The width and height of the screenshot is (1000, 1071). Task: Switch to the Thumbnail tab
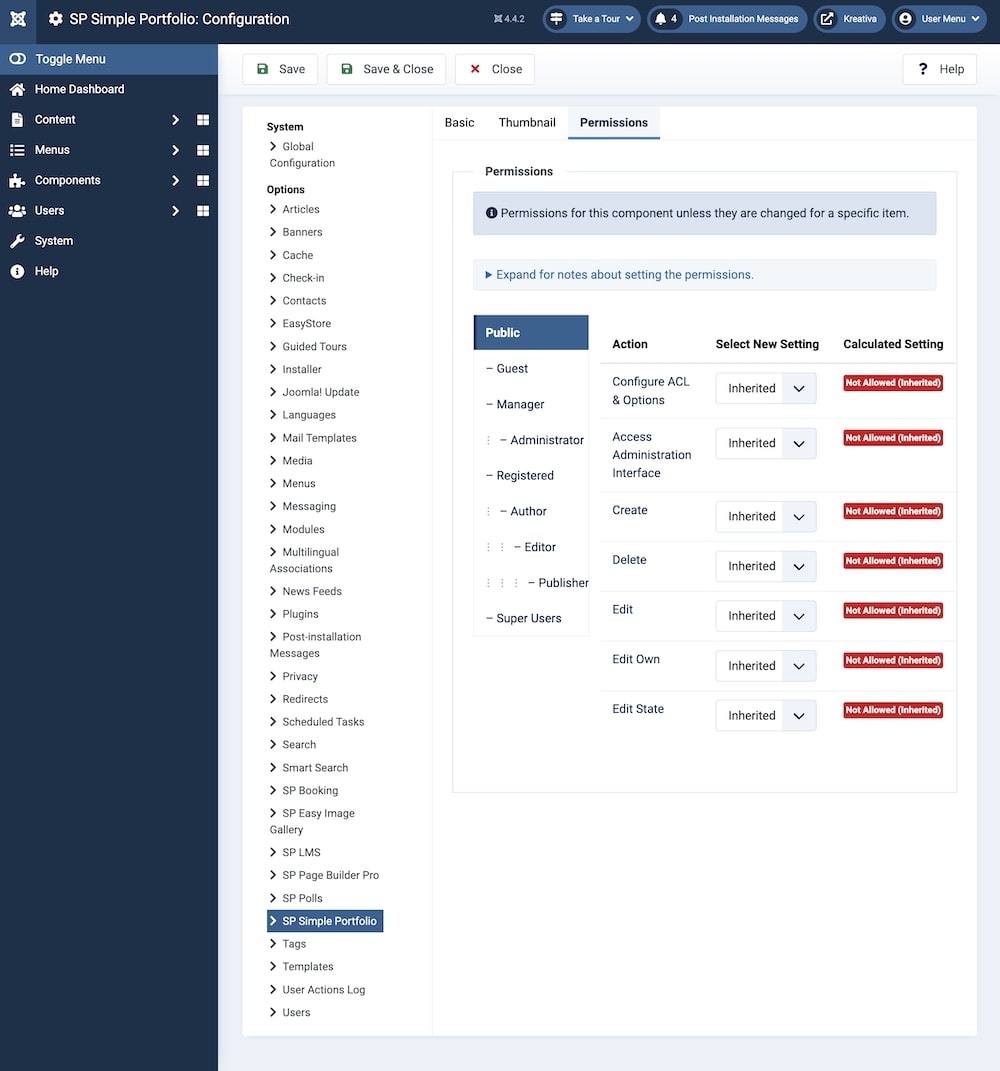coord(527,123)
